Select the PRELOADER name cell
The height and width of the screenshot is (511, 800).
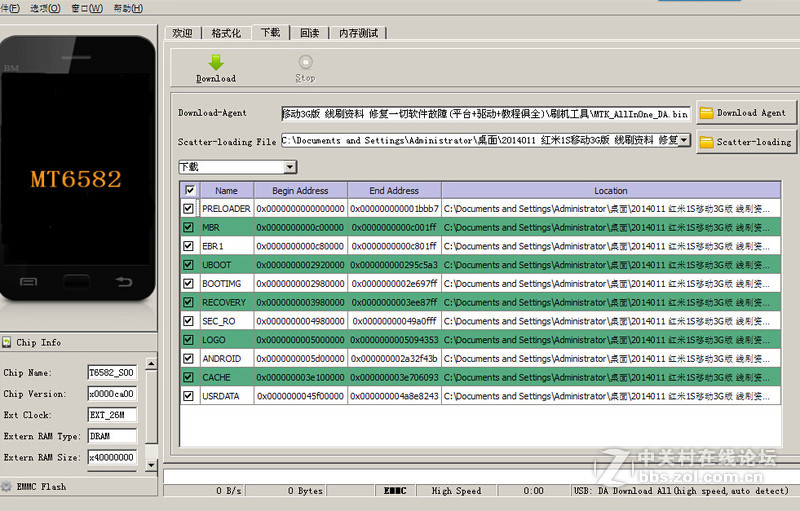coord(227,209)
